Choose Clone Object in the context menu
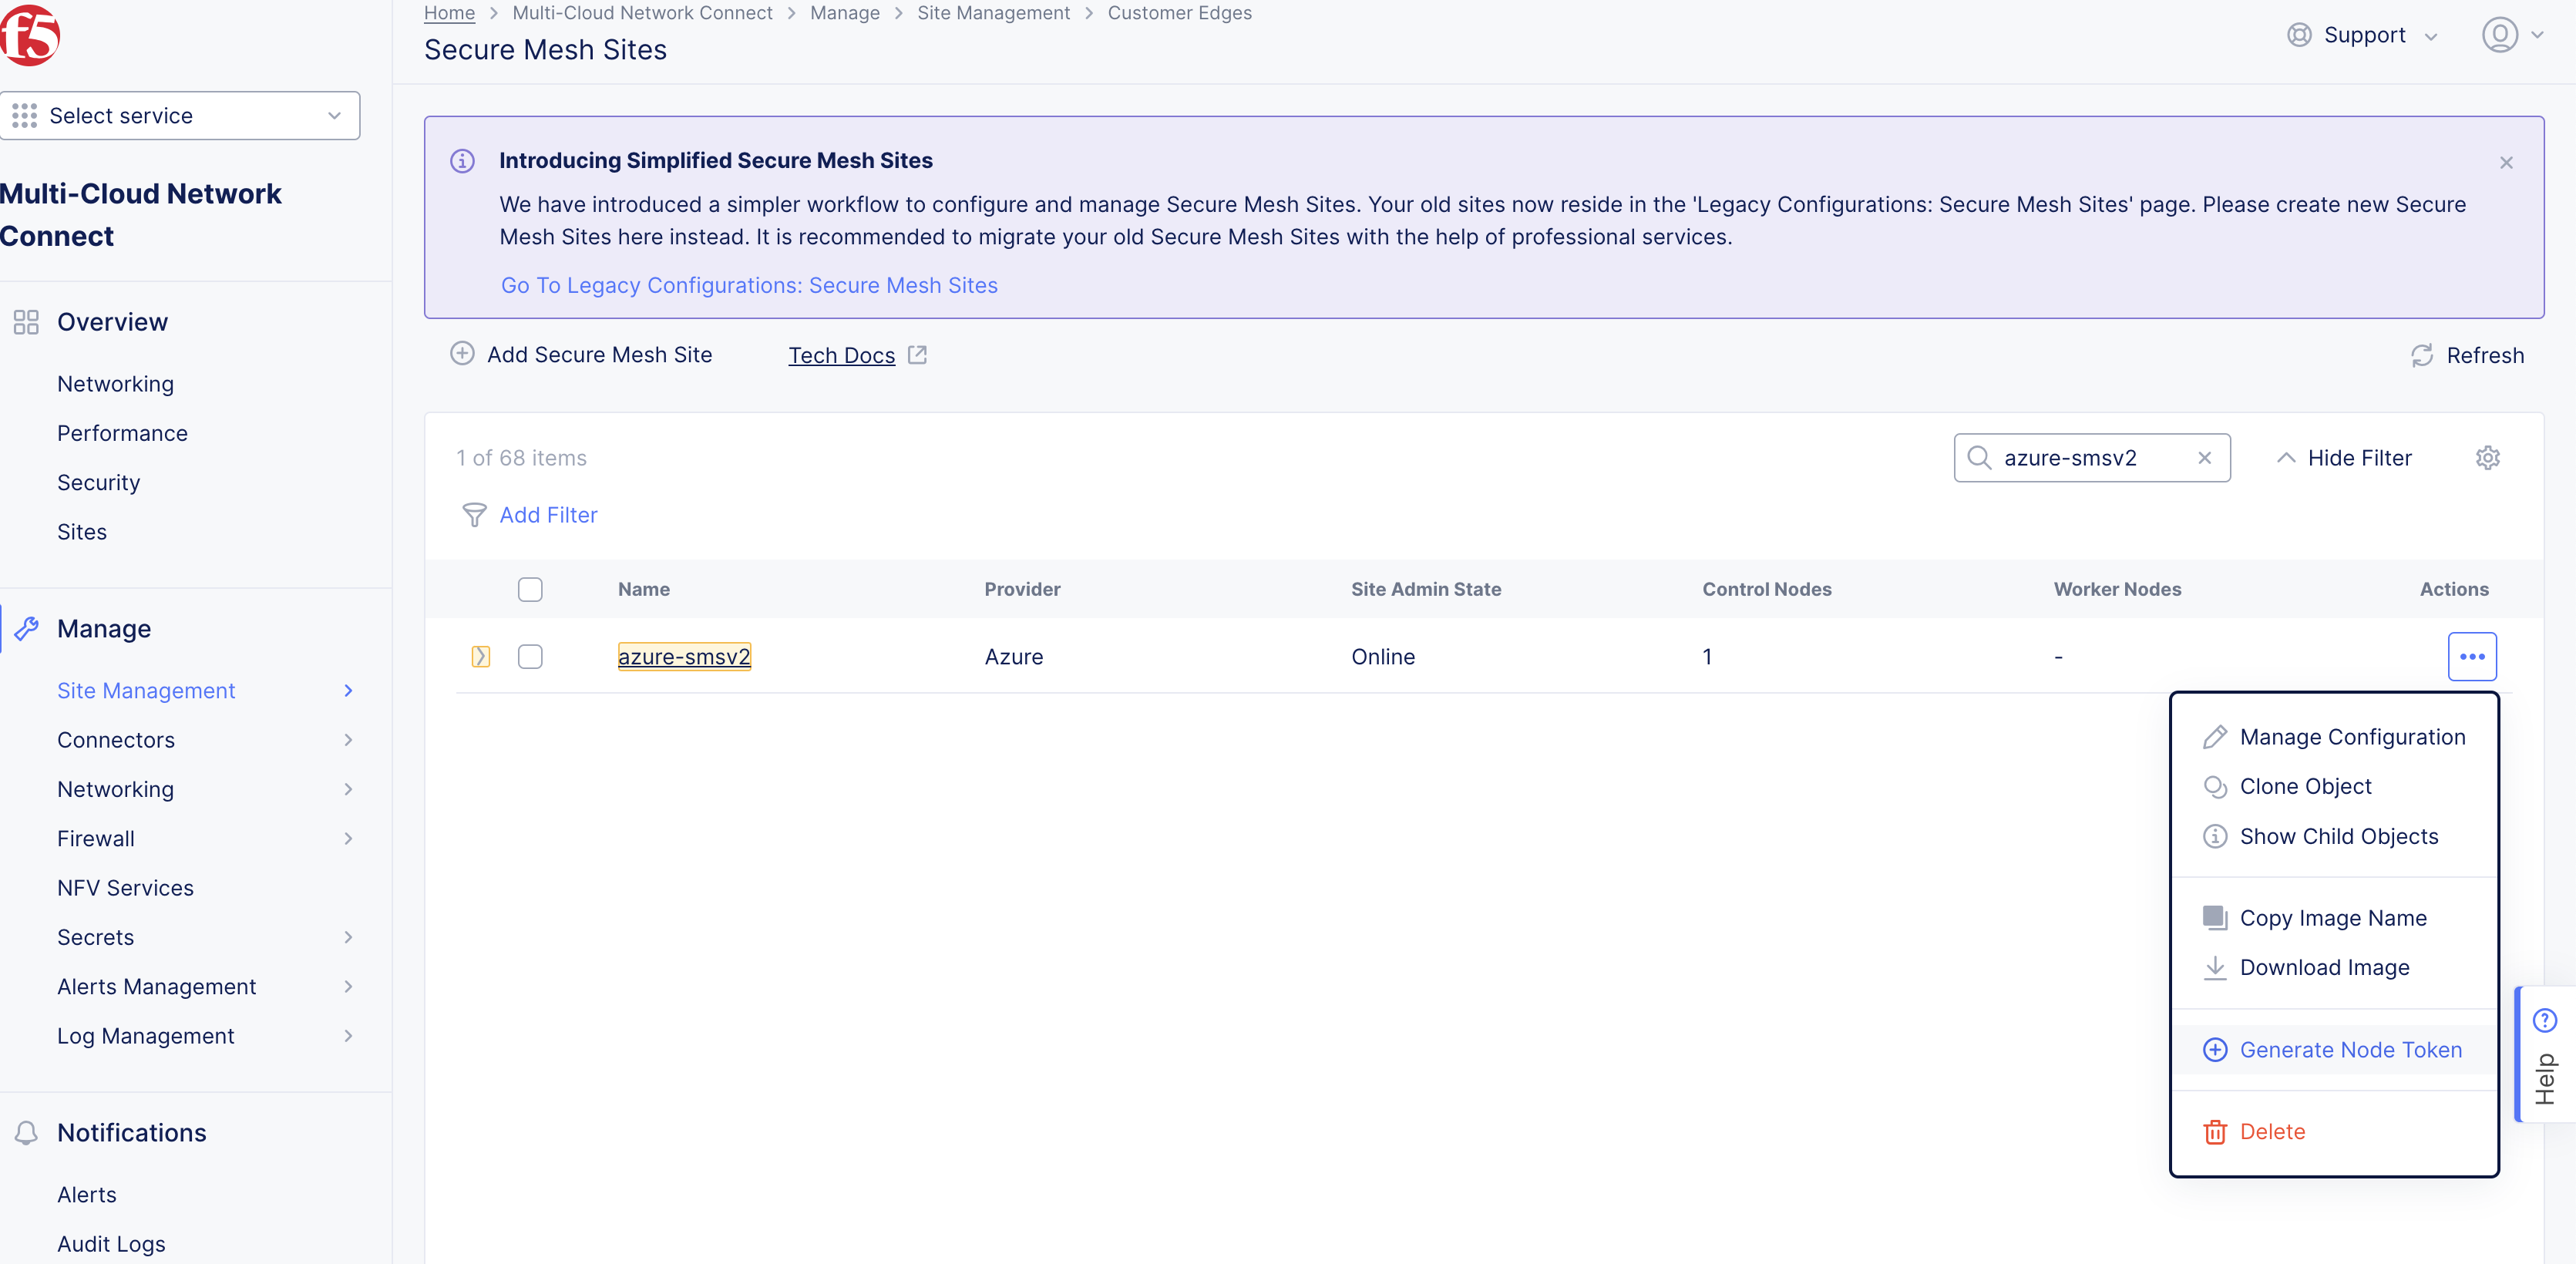The image size is (2576, 1264). coord(2305,786)
